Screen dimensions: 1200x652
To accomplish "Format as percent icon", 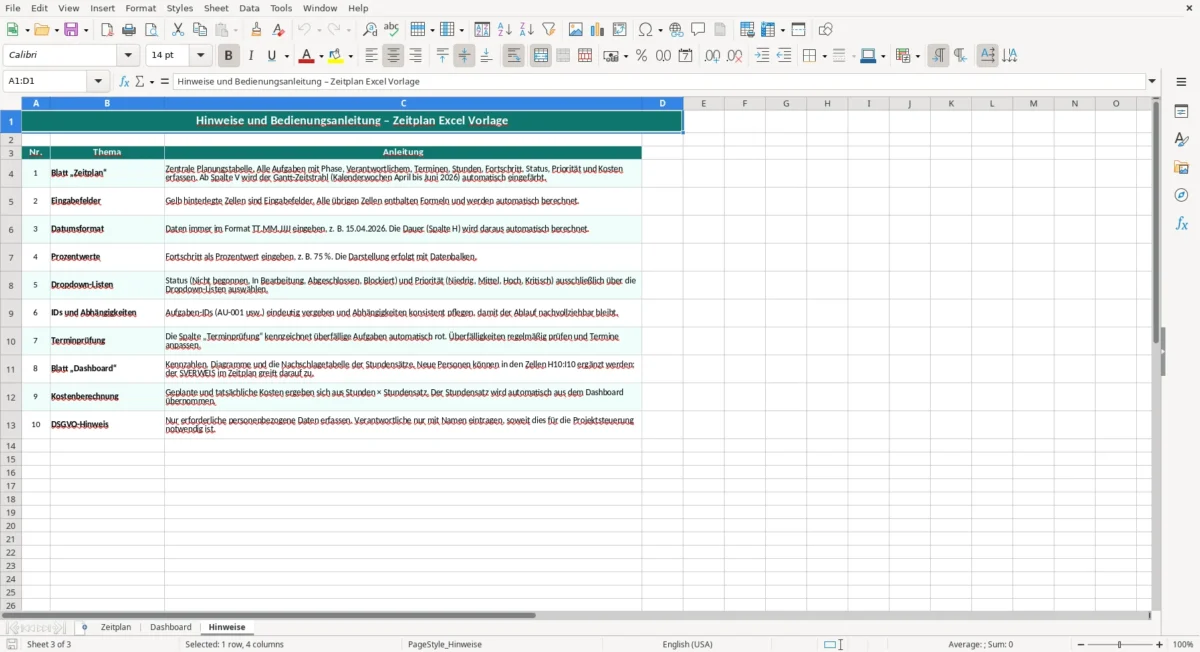I will click(641, 56).
